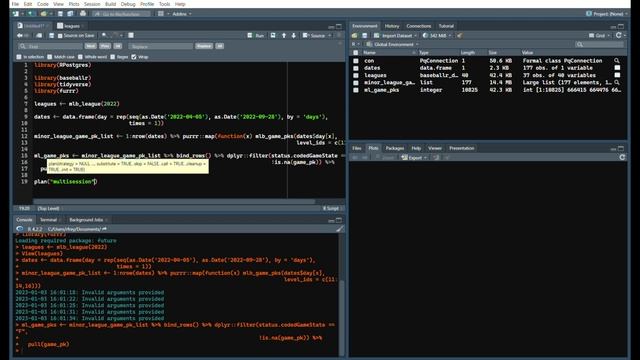
Task: Click the Replace button
Action: (204, 46)
